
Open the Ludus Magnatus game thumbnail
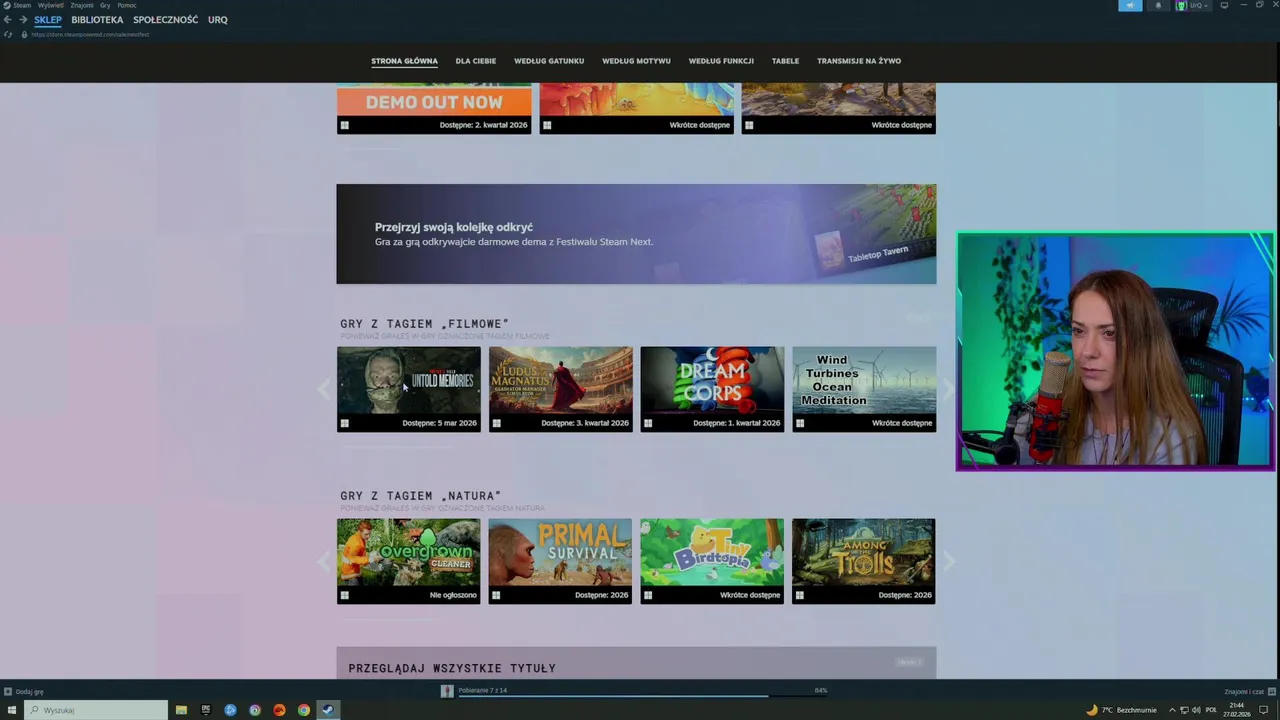click(x=561, y=381)
